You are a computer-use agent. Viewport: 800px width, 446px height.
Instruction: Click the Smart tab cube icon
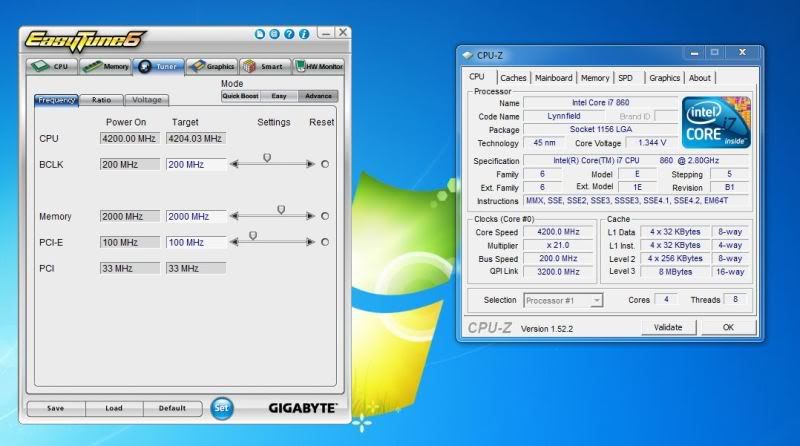[249, 66]
